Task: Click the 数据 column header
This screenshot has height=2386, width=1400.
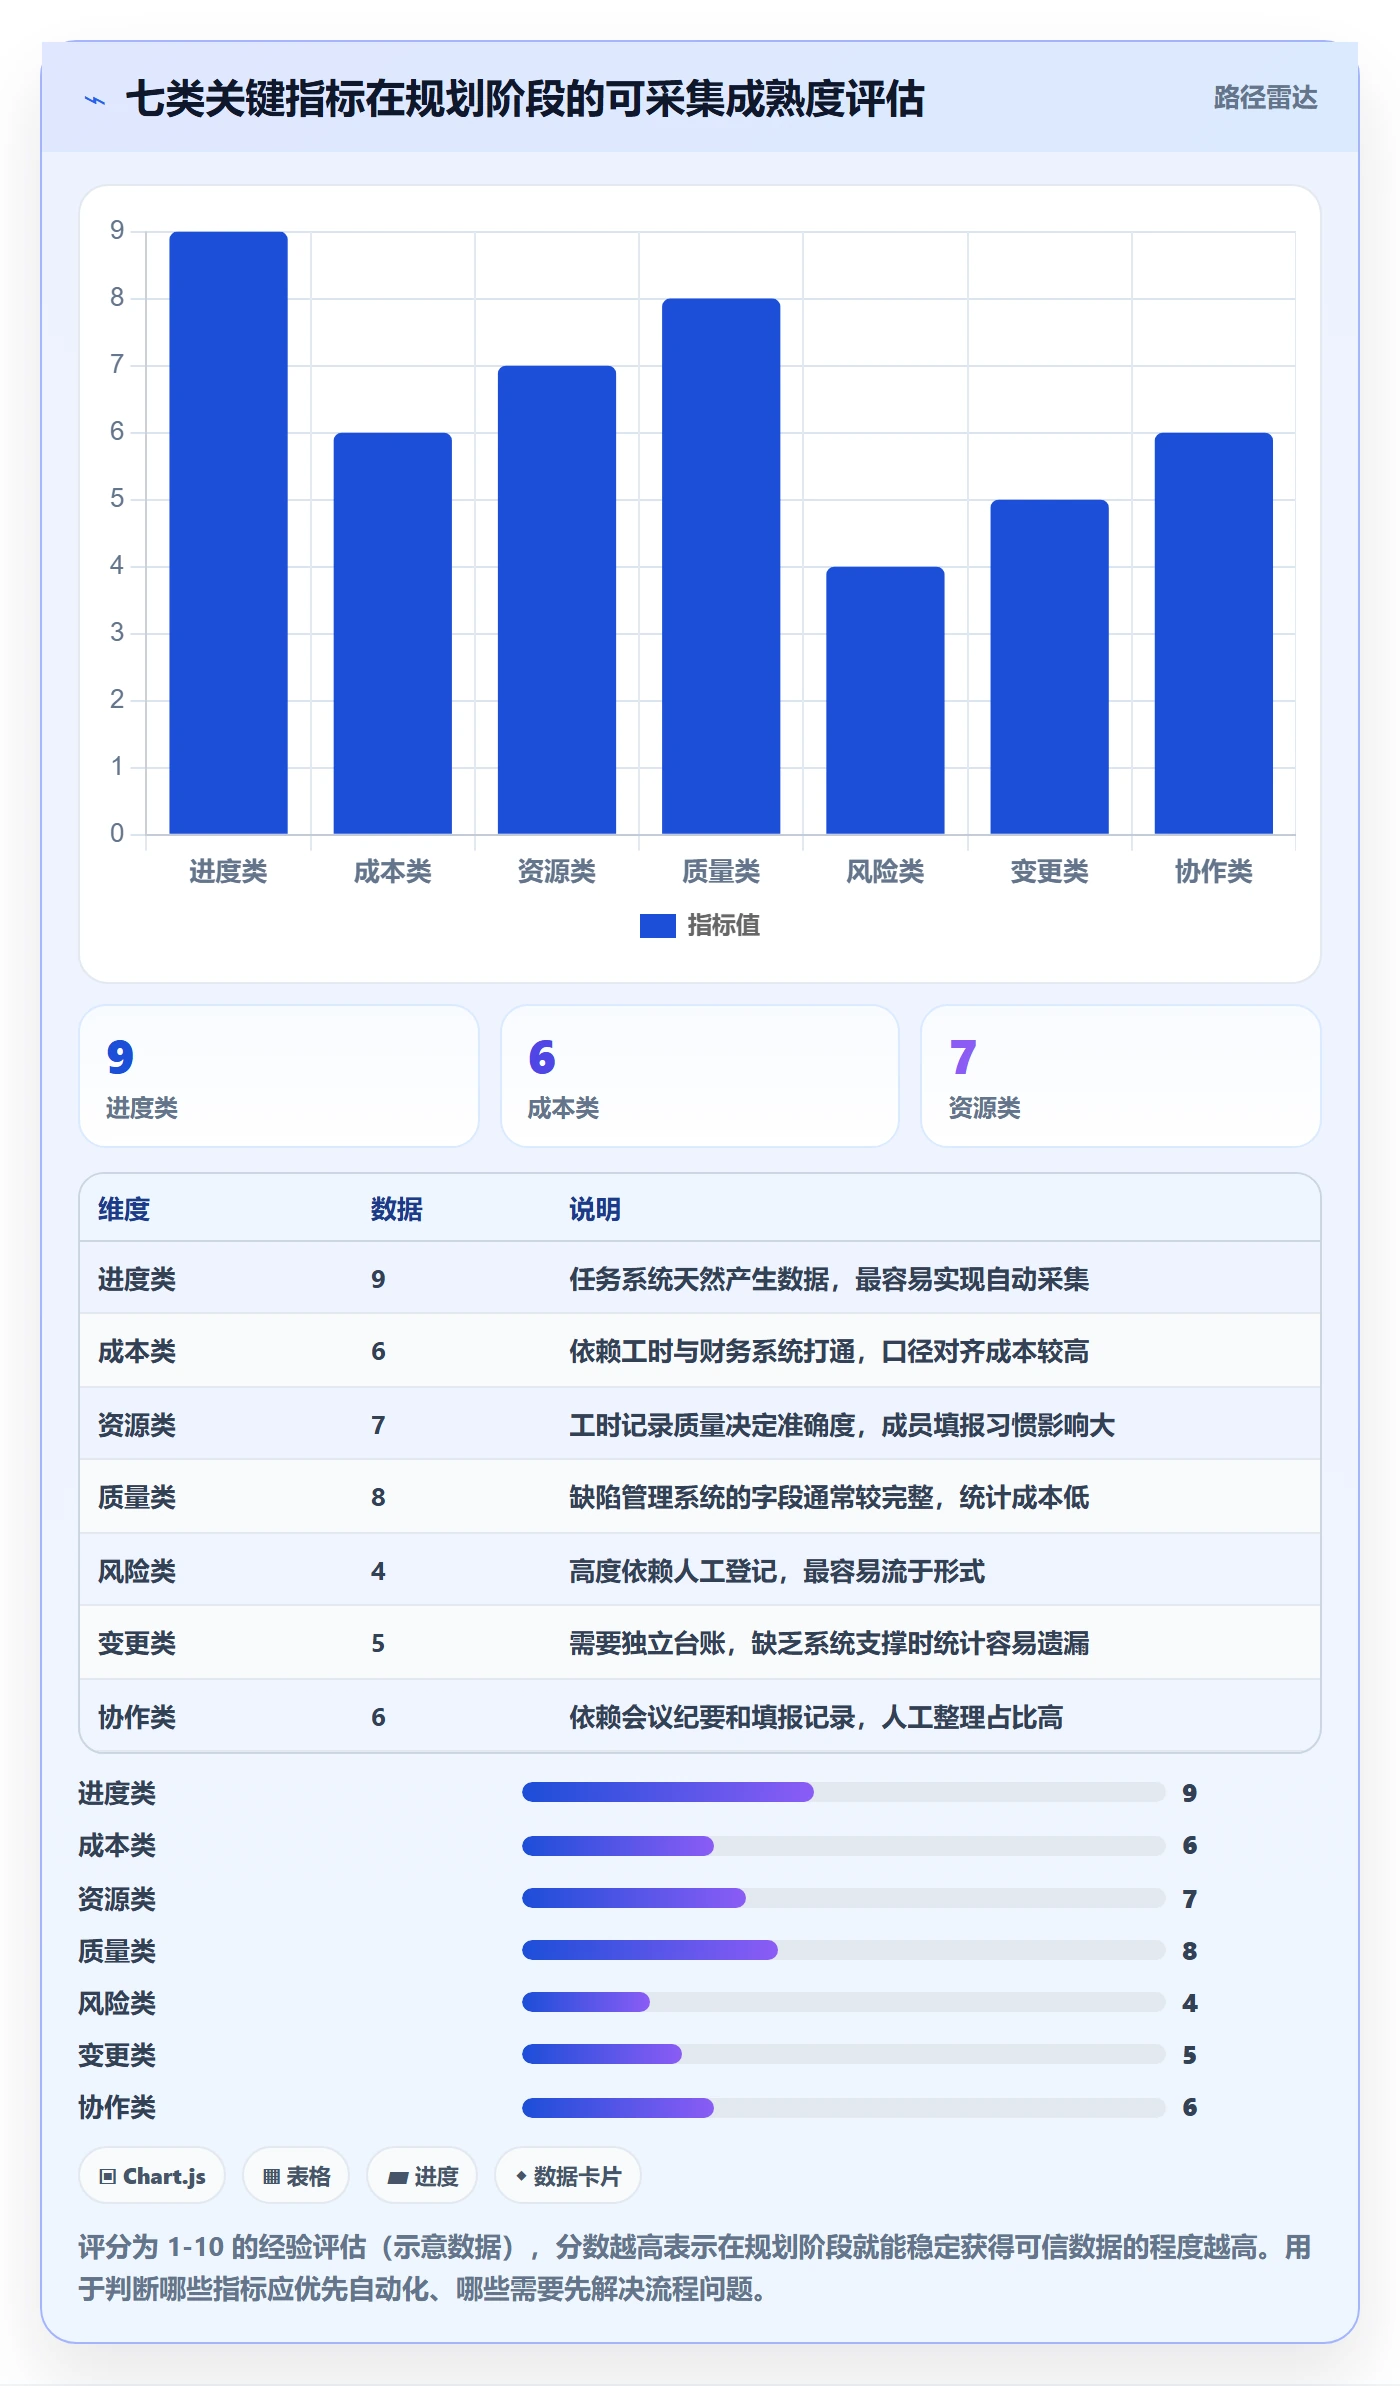Action: [x=396, y=1209]
